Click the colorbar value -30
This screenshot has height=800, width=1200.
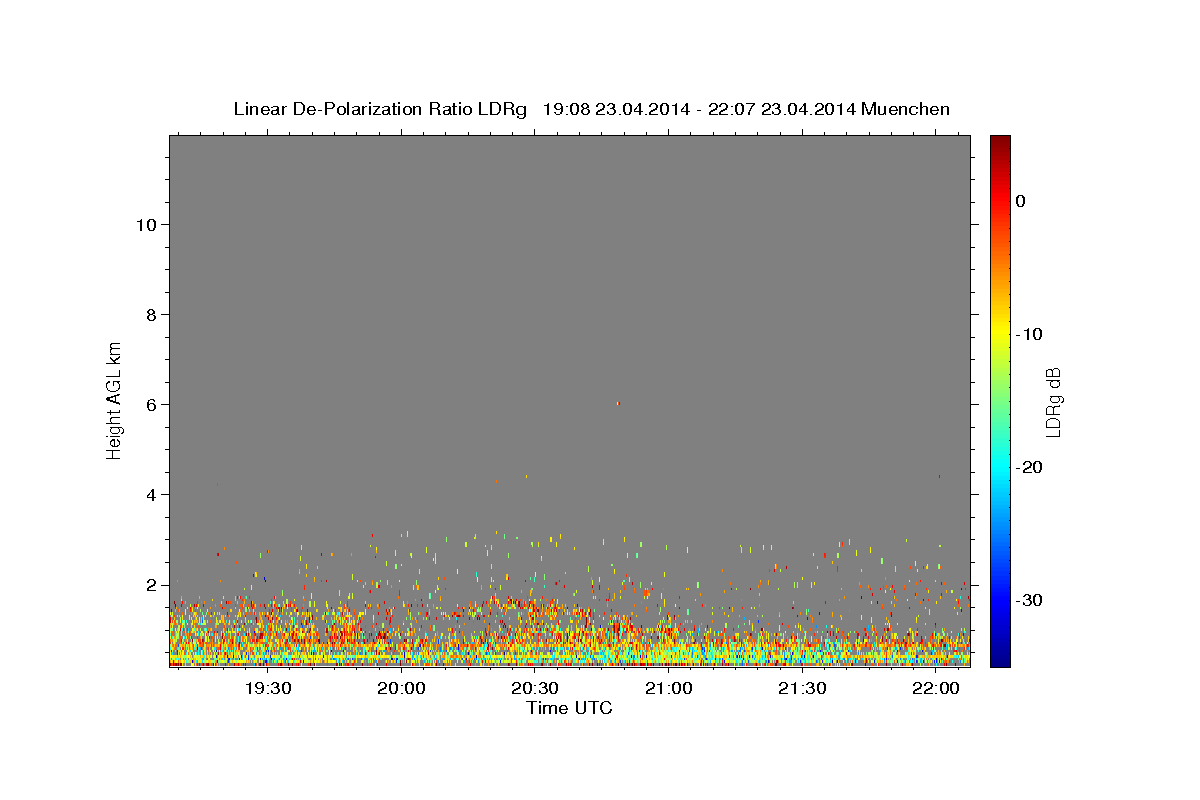pos(1028,600)
